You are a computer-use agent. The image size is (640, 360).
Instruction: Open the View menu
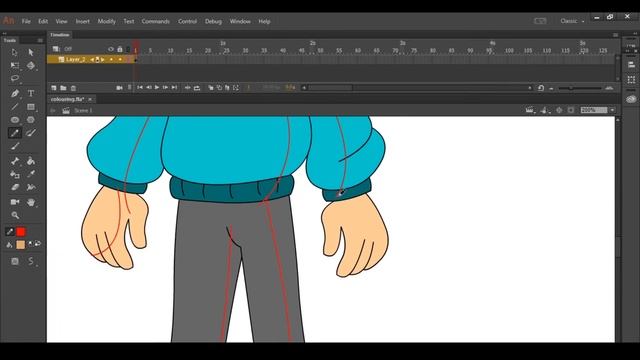coord(61,21)
